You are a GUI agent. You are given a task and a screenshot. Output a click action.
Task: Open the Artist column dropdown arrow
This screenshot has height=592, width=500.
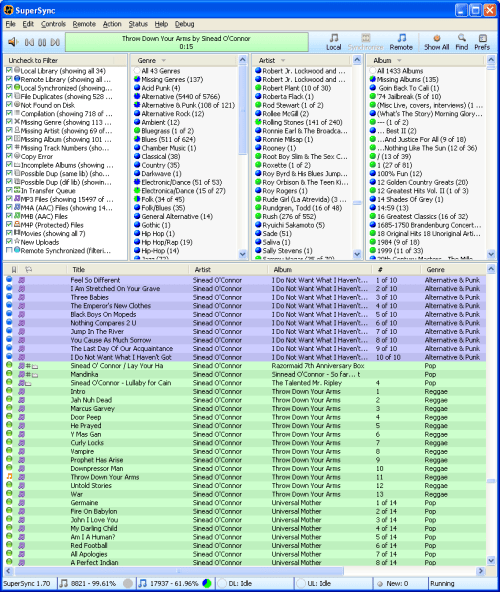[x=283, y=60]
